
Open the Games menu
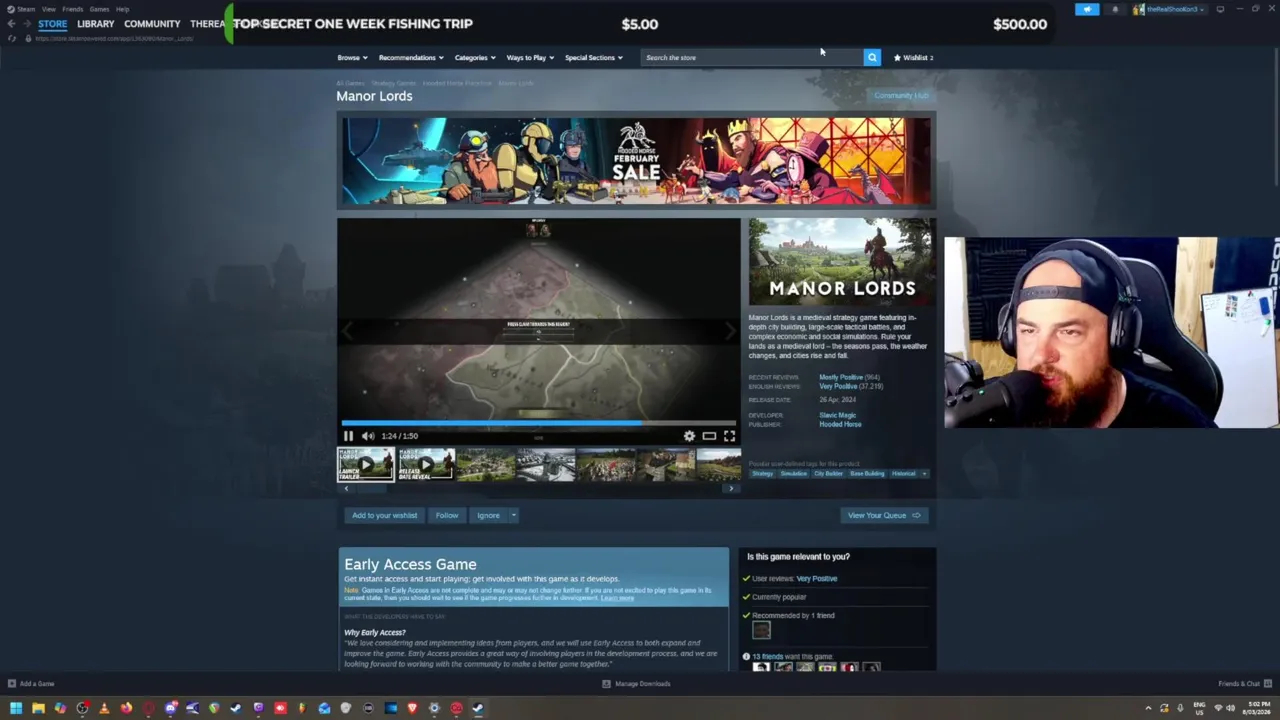click(x=99, y=9)
